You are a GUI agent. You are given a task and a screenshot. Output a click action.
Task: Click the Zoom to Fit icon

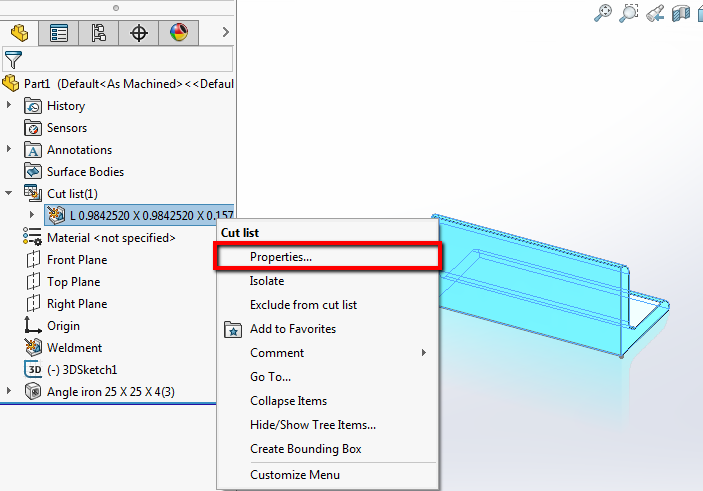click(603, 13)
